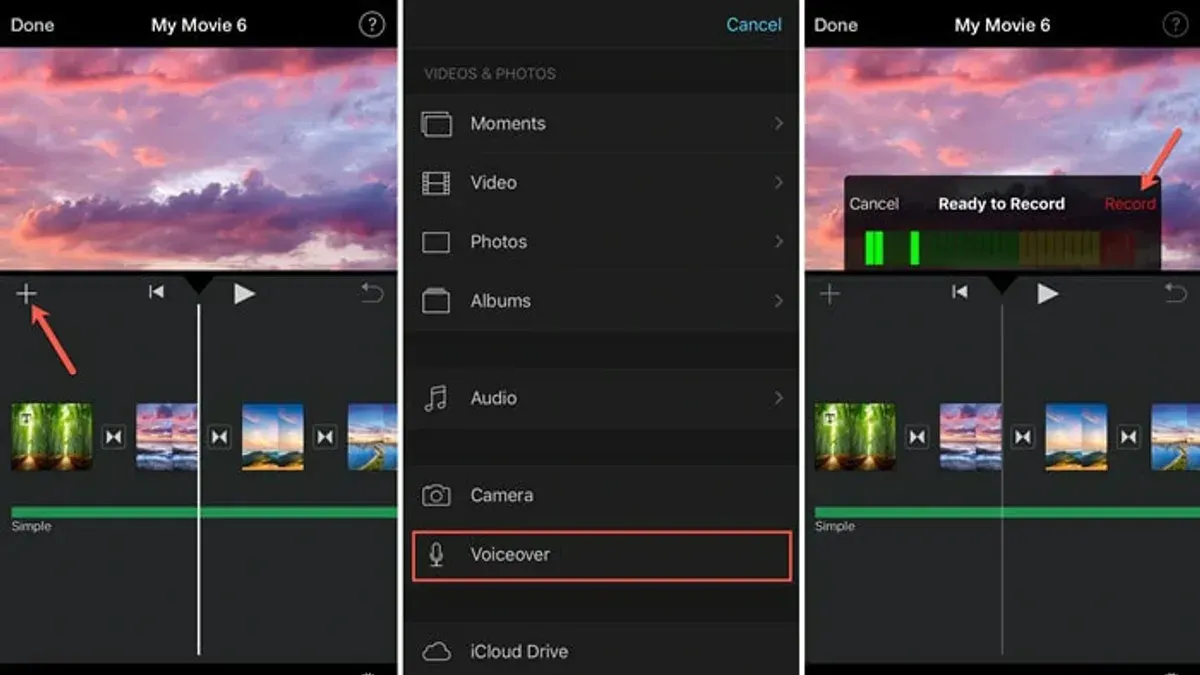Tap transition icon after mountain clip, right screen
This screenshot has width=1200, height=675.
(1129, 437)
